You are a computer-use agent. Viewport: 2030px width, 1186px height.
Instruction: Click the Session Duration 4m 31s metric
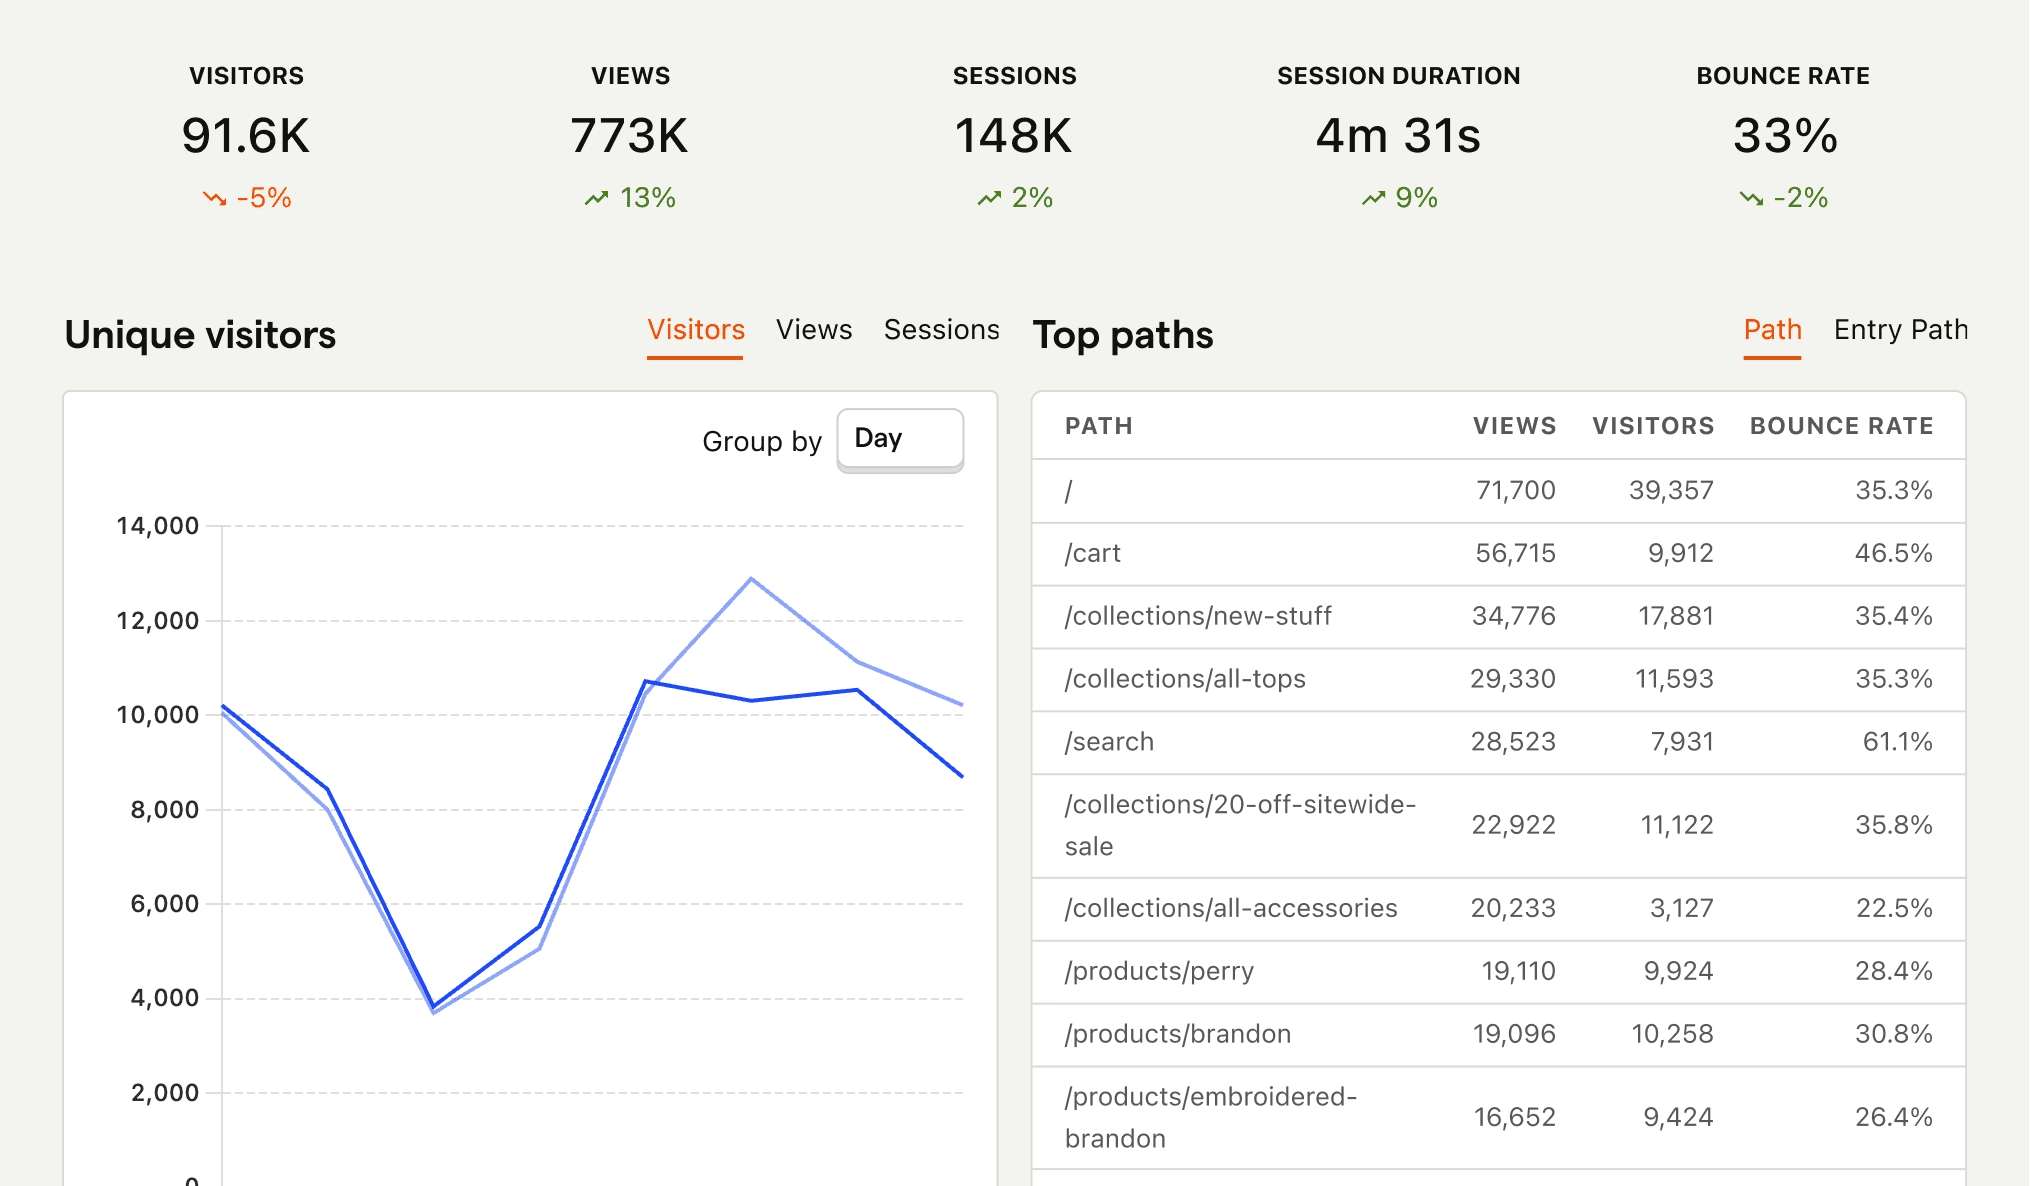(1397, 136)
